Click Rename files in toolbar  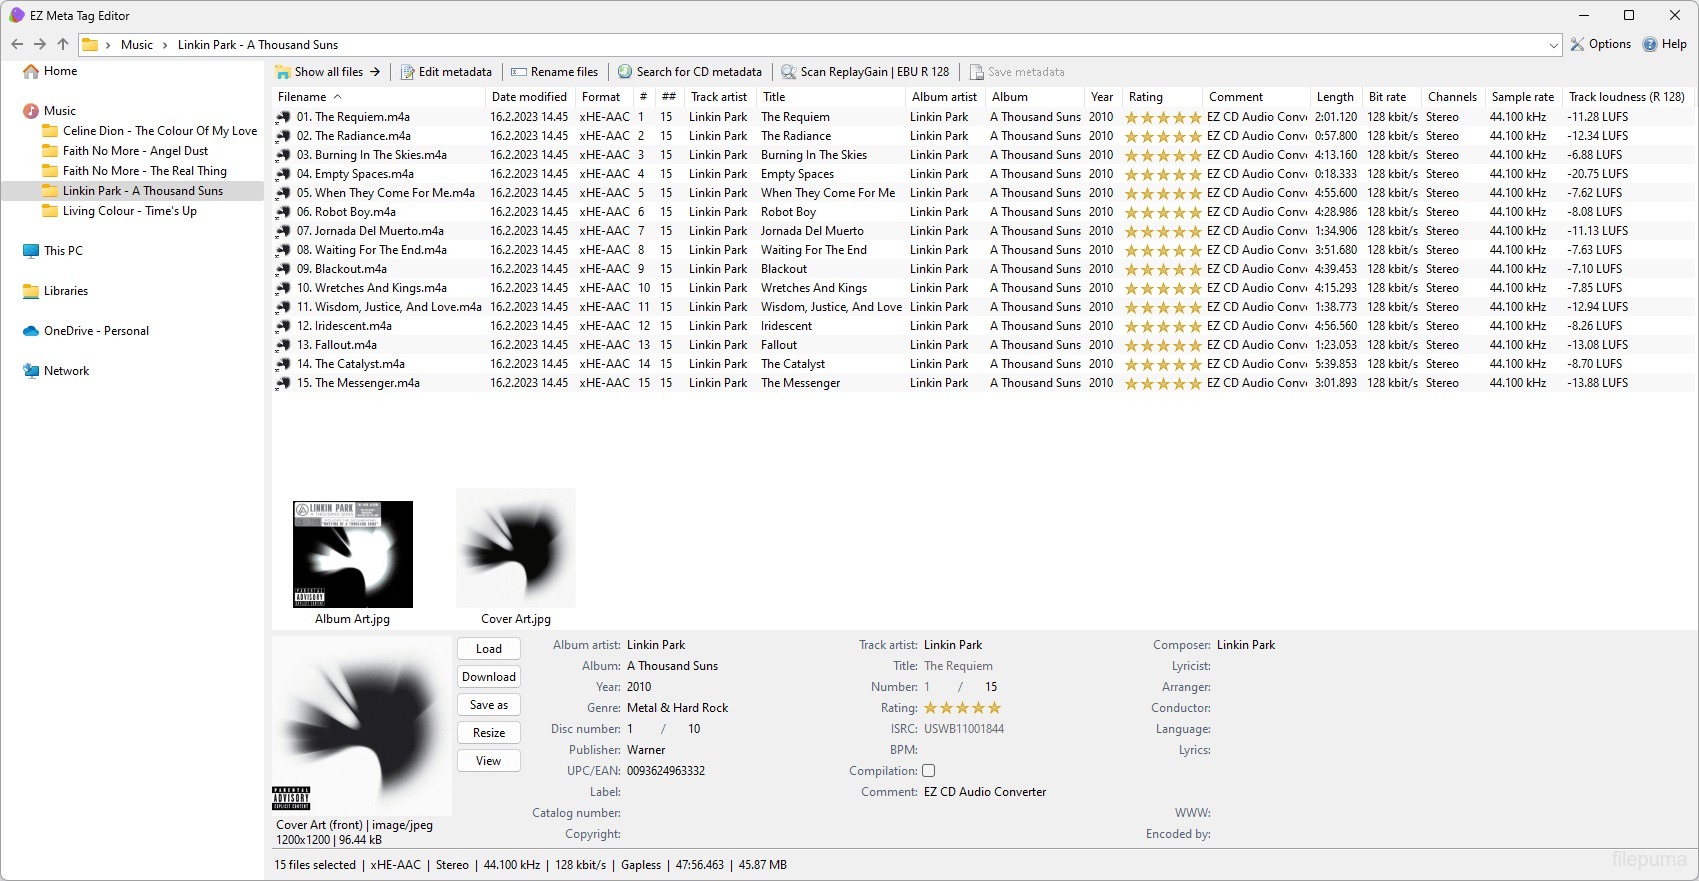(554, 72)
